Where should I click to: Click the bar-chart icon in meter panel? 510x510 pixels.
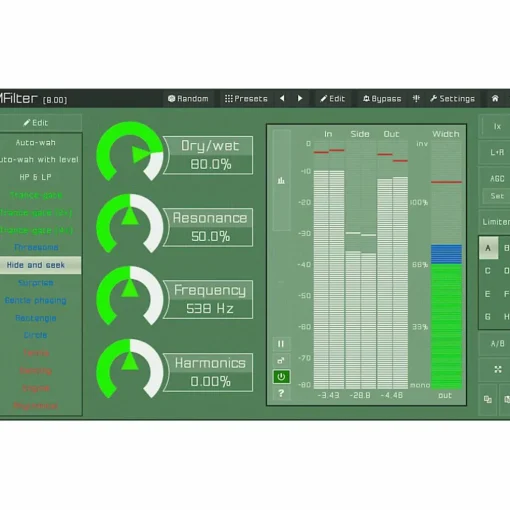pyautogui.click(x=281, y=180)
